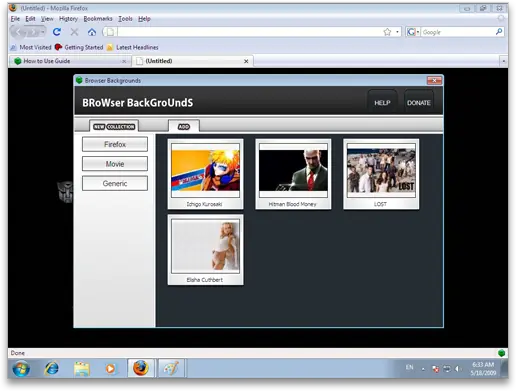This screenshot has height=391, width=516.
Task: Click in the Google search box
Action: coord(458,32)
